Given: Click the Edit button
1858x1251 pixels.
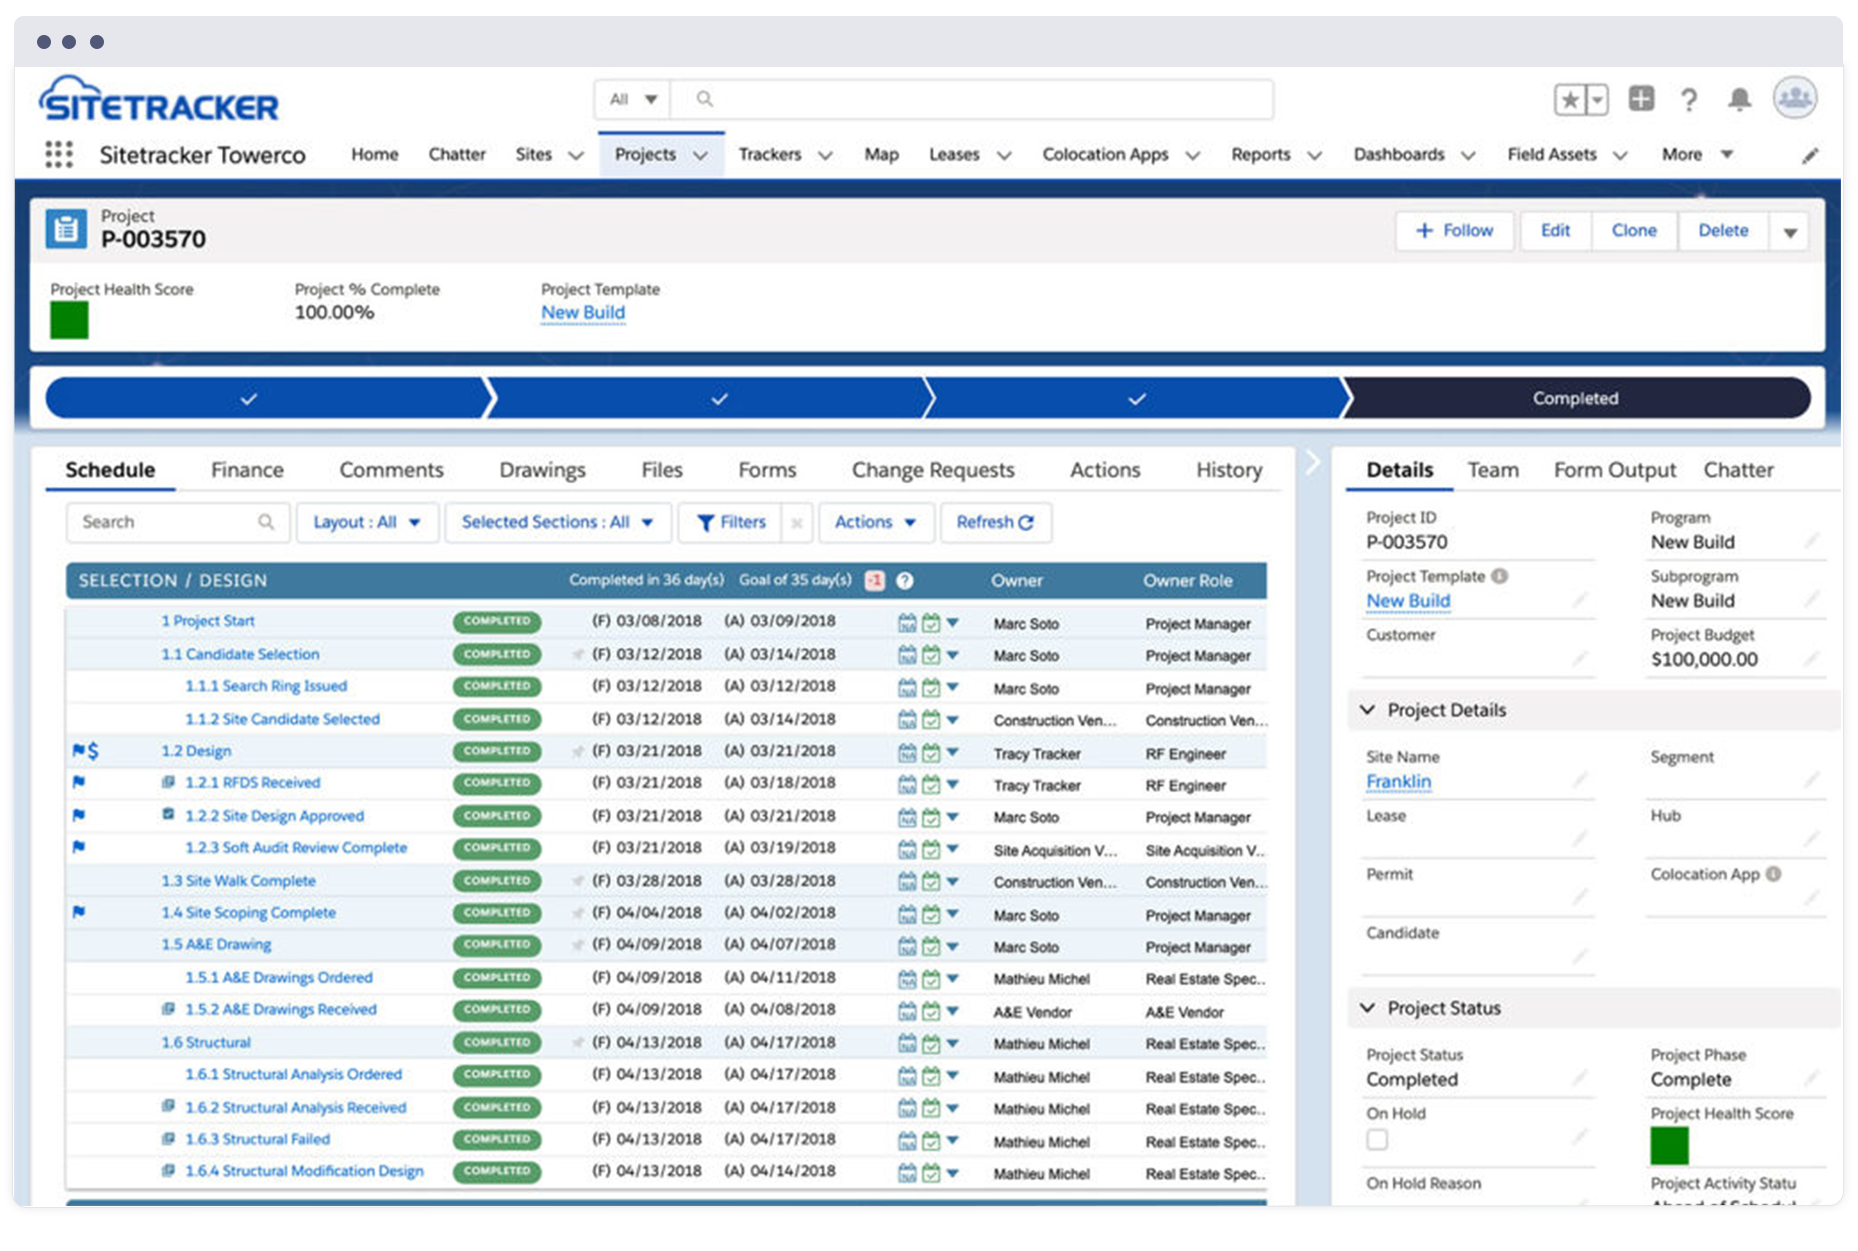Looking at the screenshot, I should (x=1555, y=231).
